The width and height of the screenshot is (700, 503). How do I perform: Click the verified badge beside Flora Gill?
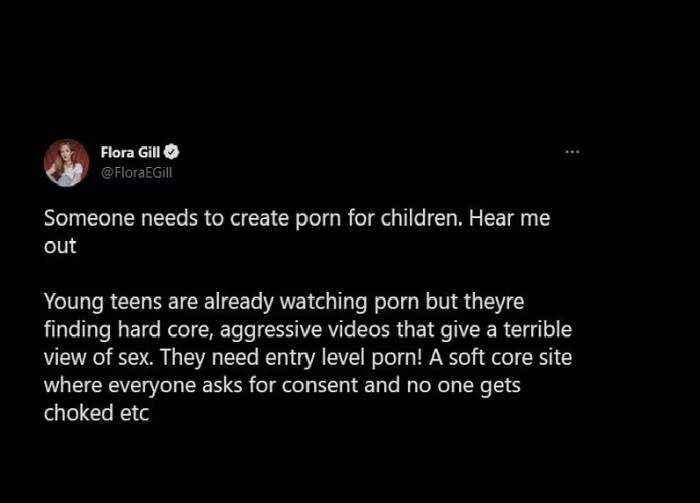tap(172, 152)
